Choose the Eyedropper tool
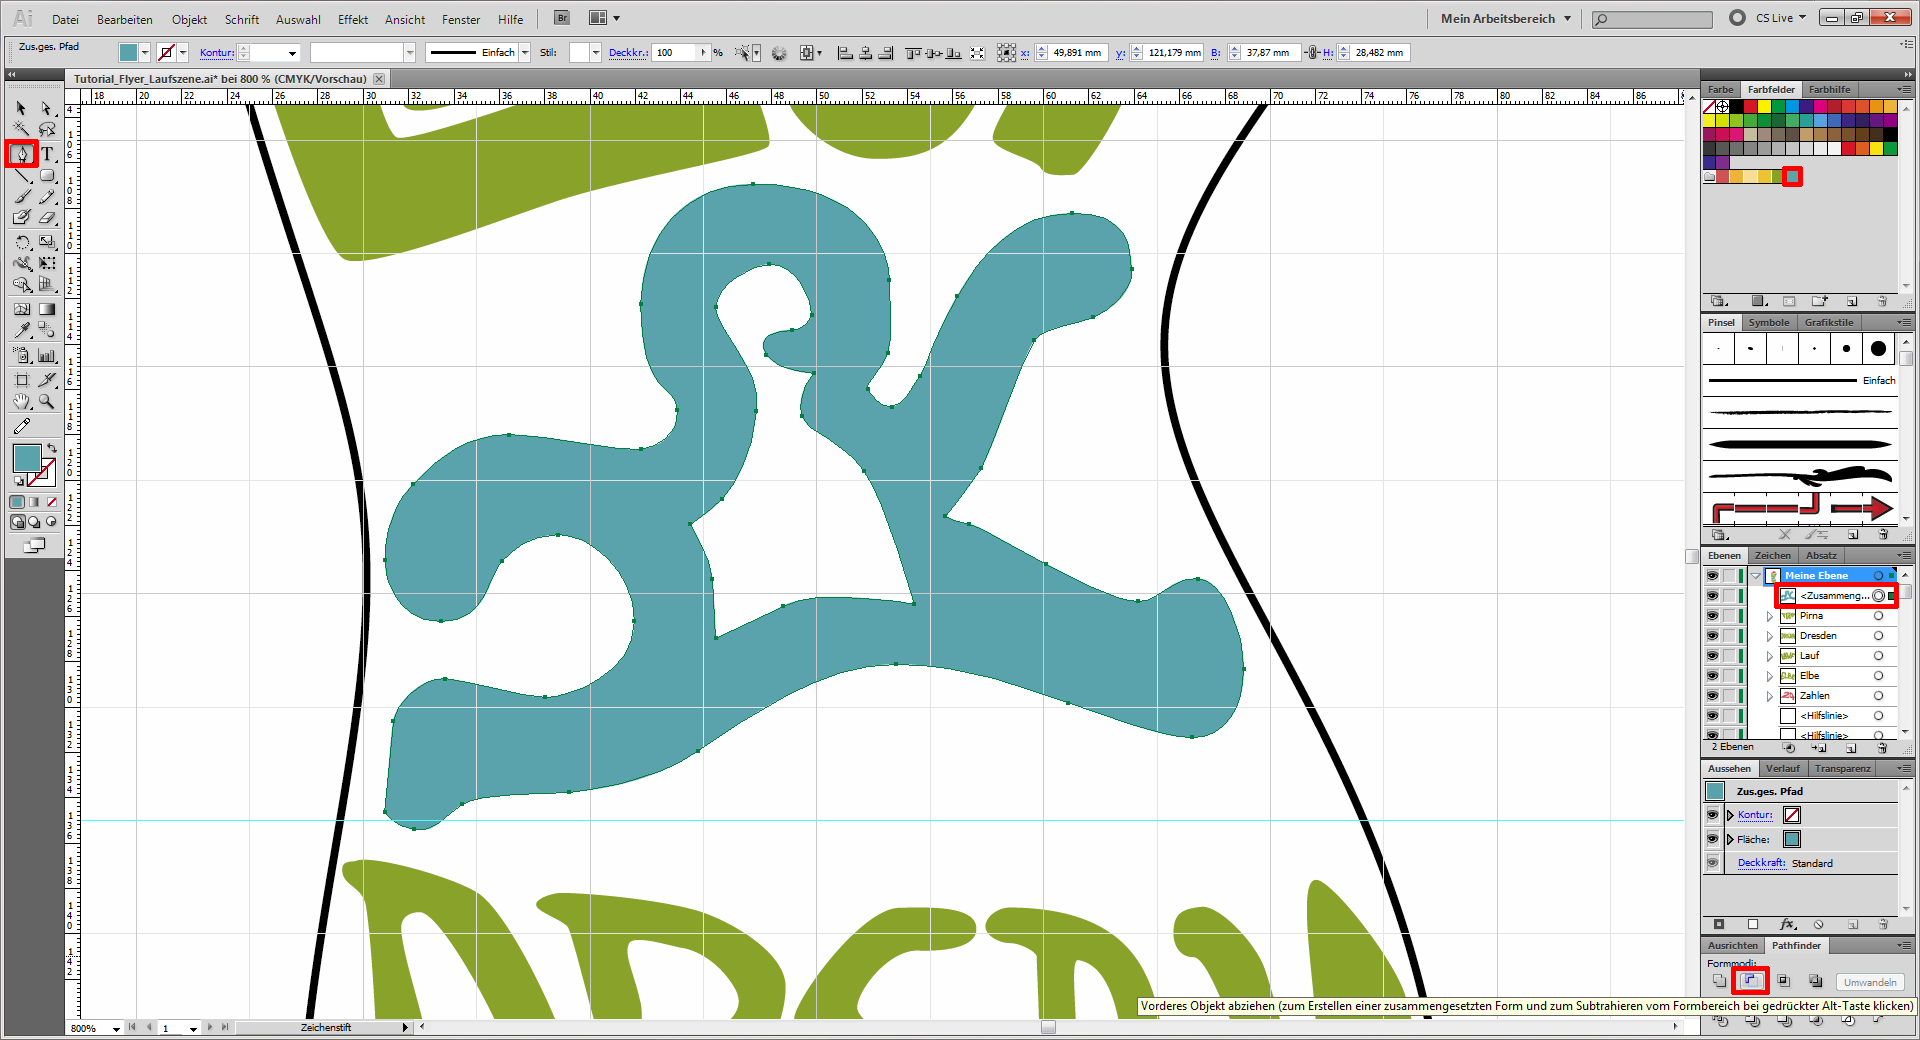1920x1040 pixels. click(x=21, y=331)
